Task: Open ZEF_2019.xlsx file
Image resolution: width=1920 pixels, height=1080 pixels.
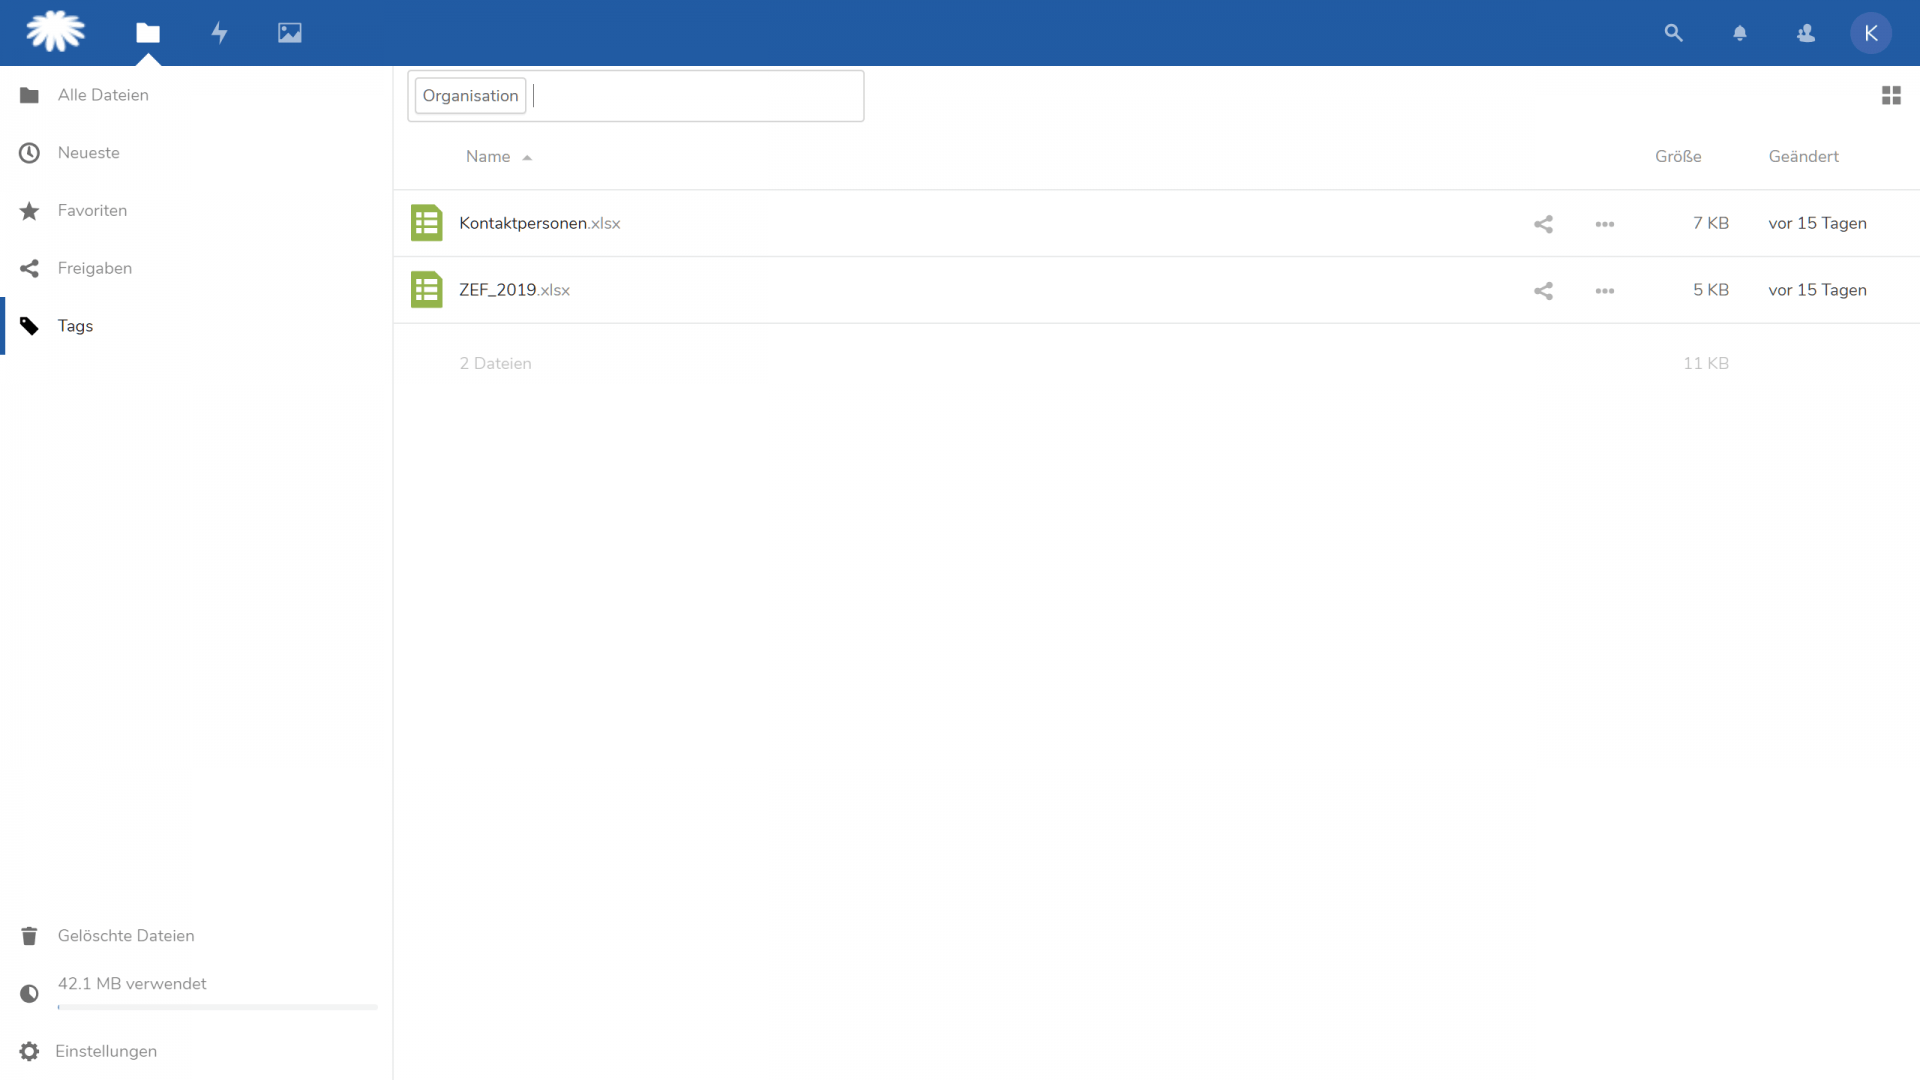Action: coord(514,290)
